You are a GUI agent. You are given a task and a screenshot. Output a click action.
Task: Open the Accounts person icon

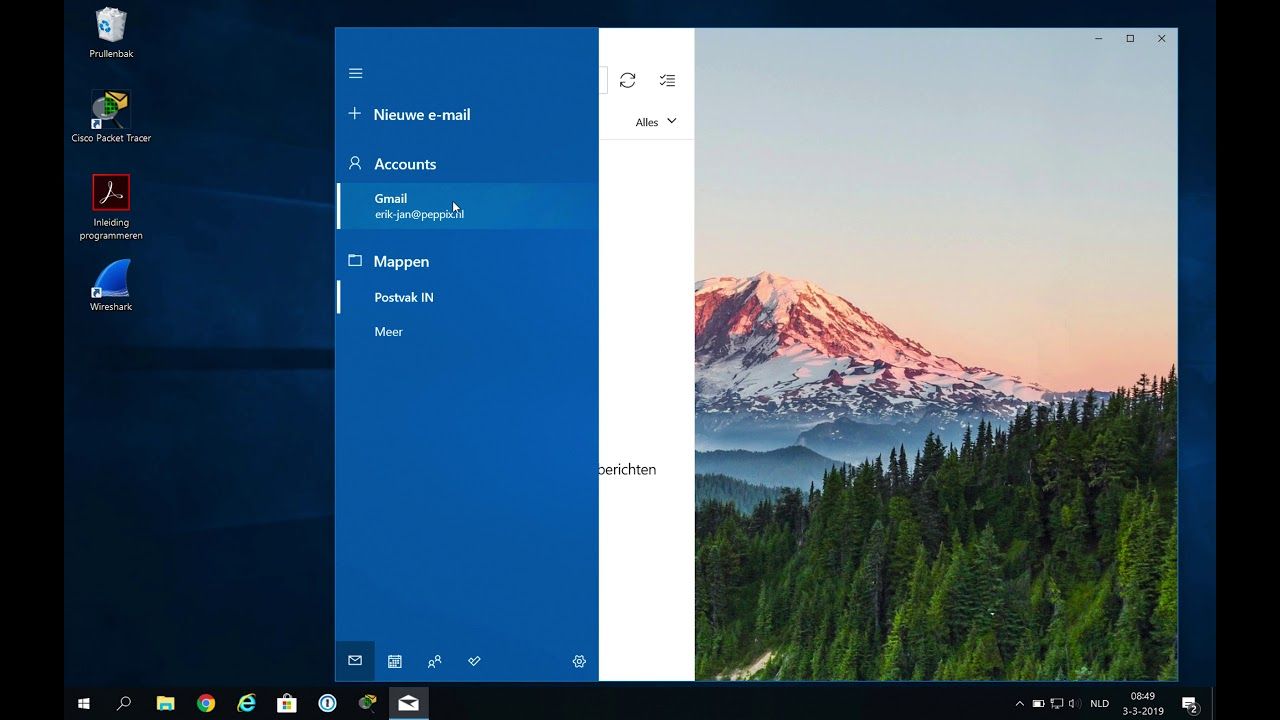[x=355, y=163]
